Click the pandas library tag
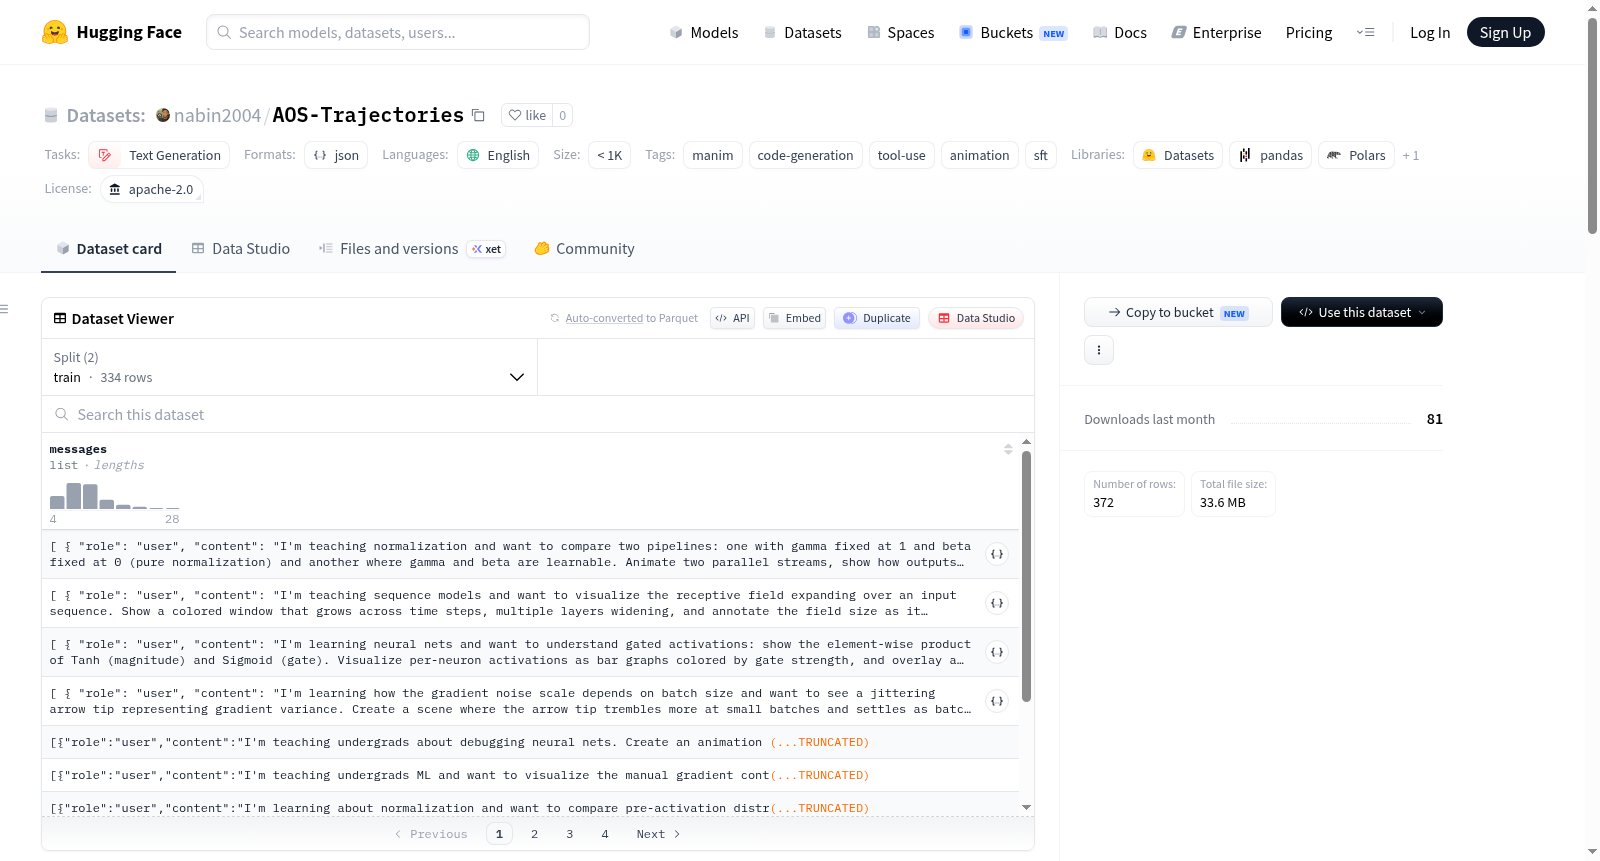The width and height of the screenshot is (1600, 861). 1270,155
